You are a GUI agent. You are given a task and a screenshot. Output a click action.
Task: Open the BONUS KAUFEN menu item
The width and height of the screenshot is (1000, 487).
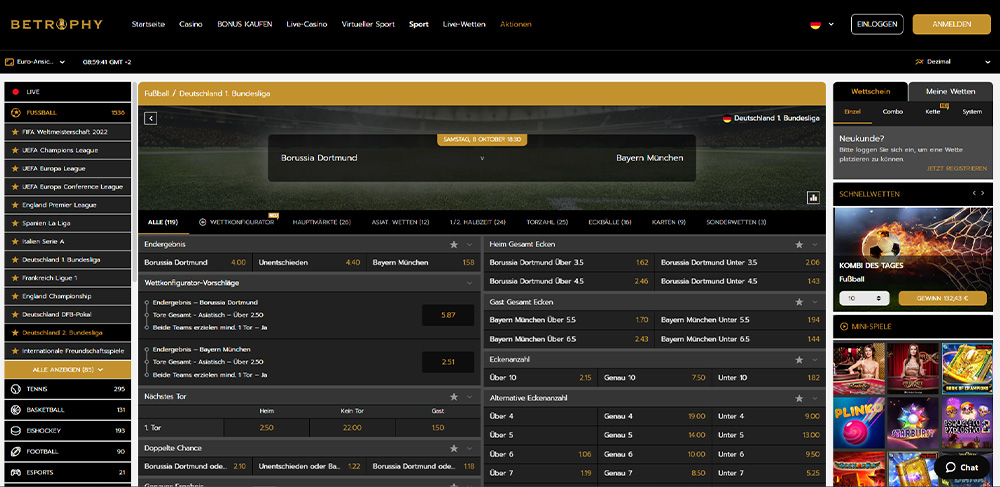click(245, 24)
